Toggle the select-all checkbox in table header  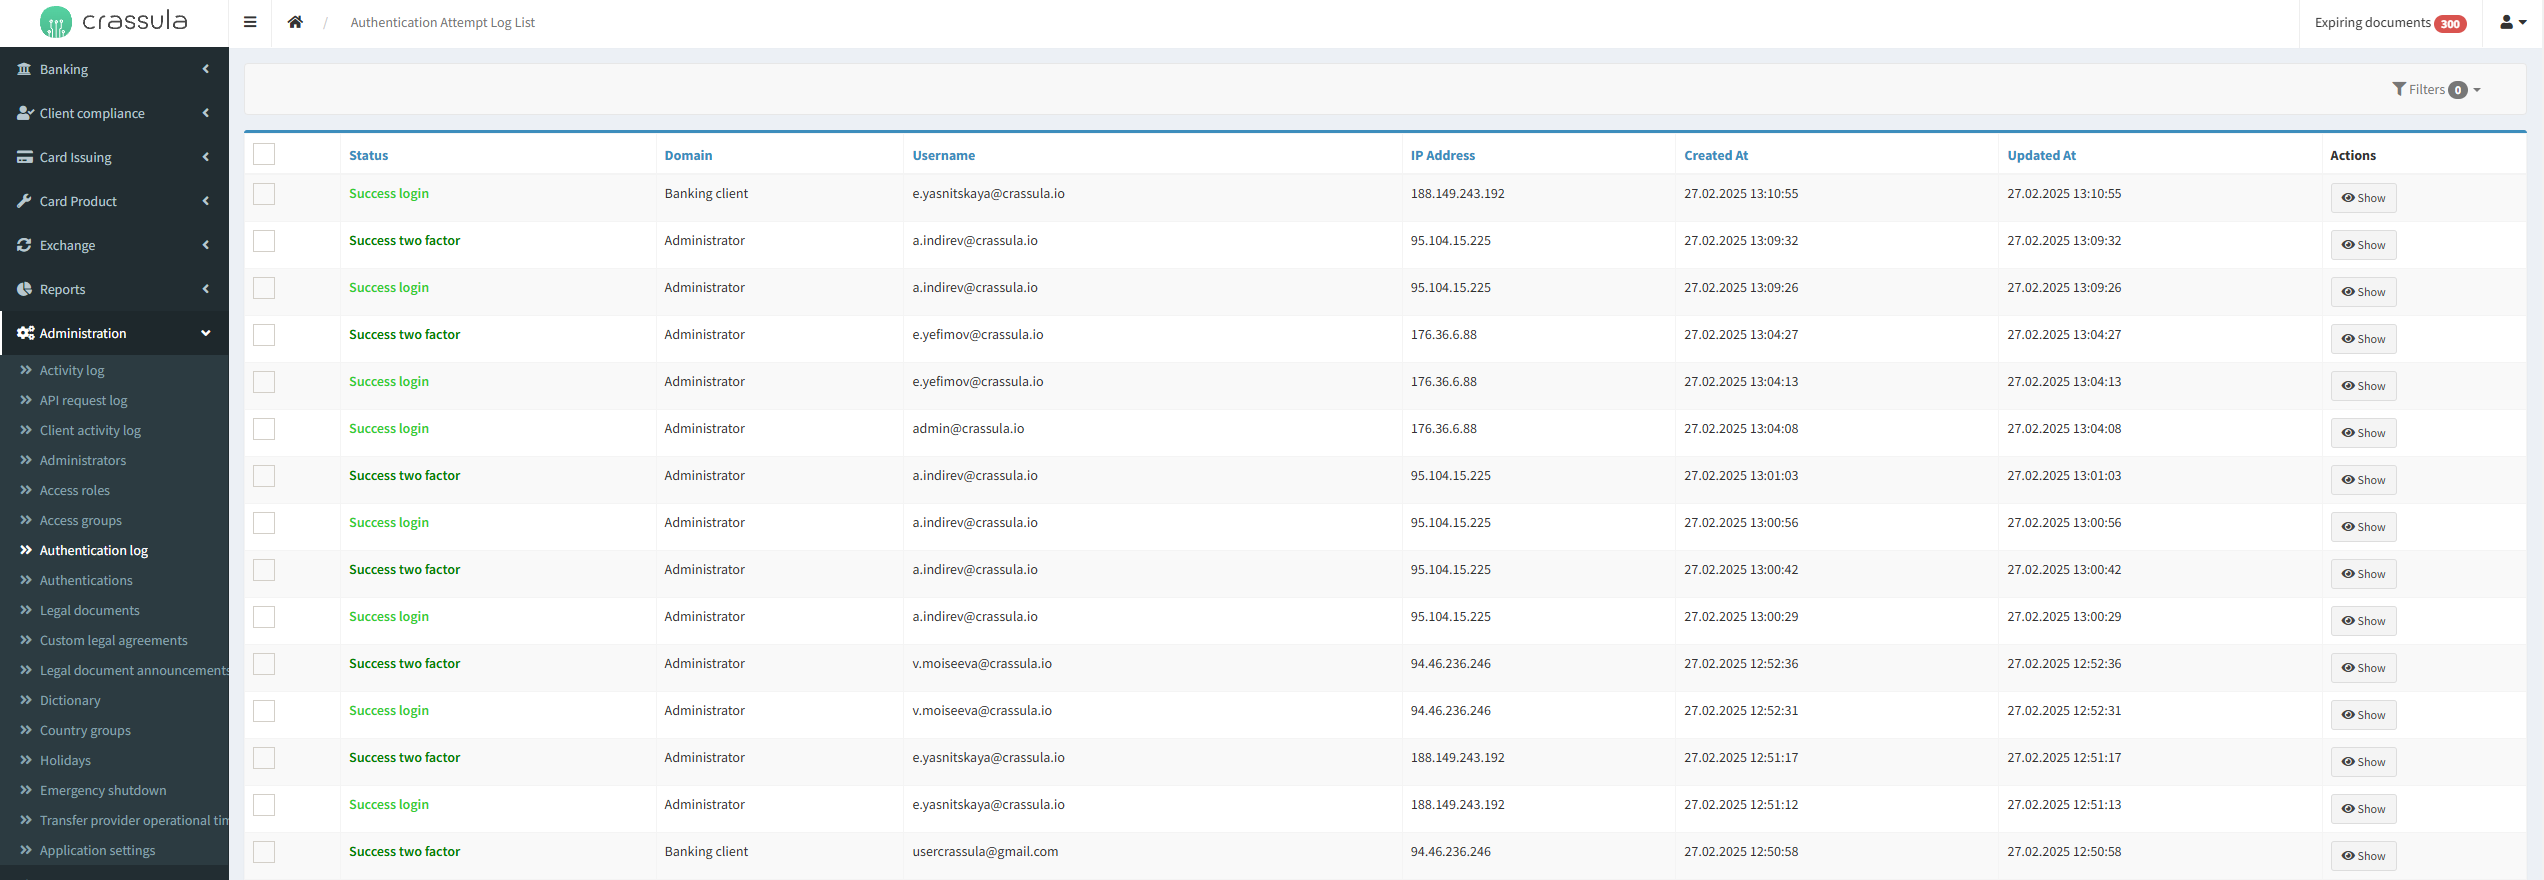click(264, 154)
